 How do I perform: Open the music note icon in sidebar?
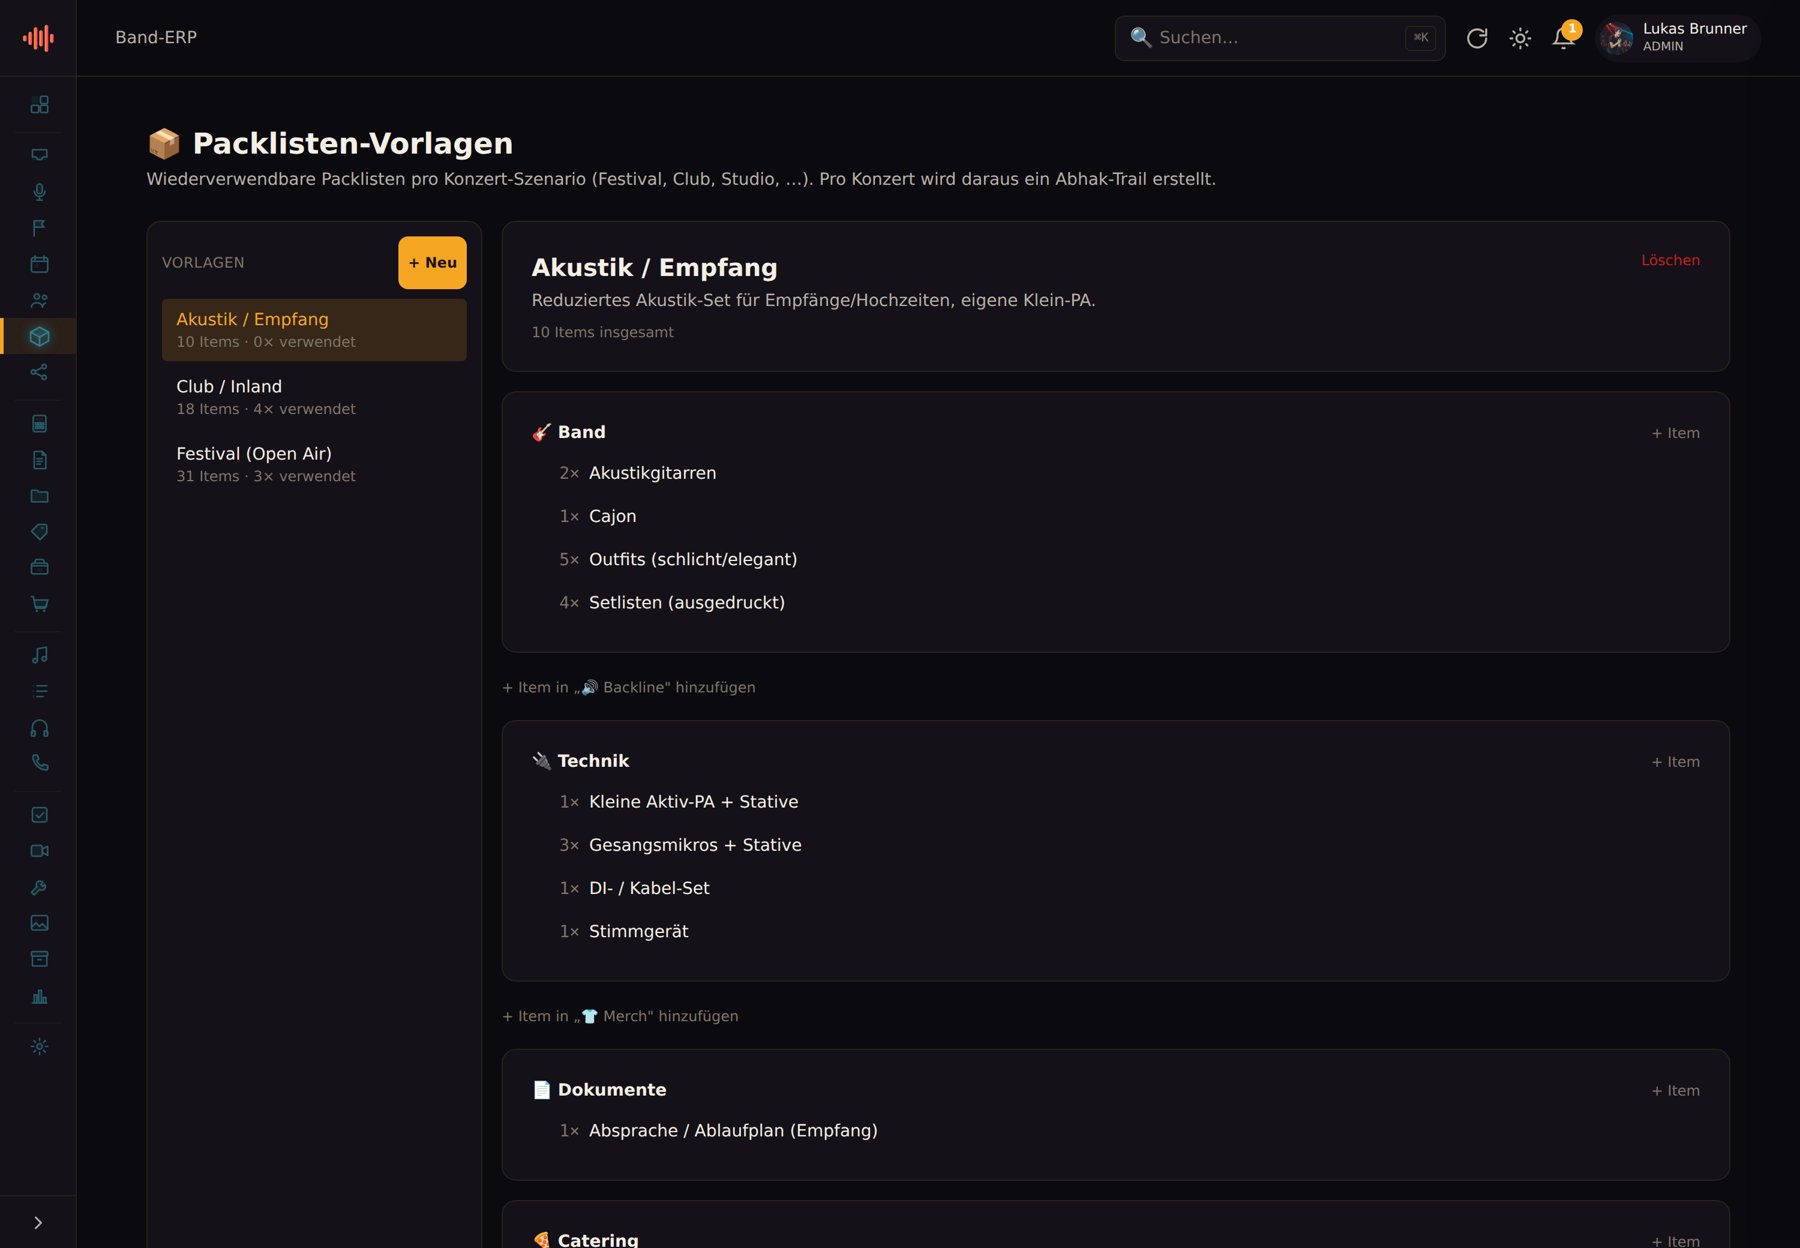tap(39, 655)
